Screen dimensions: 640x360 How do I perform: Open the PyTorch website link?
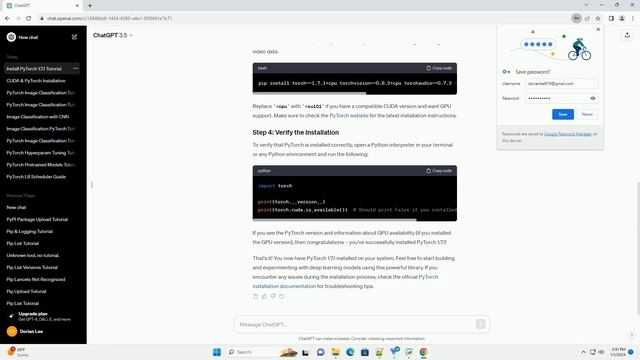point(349,116)
